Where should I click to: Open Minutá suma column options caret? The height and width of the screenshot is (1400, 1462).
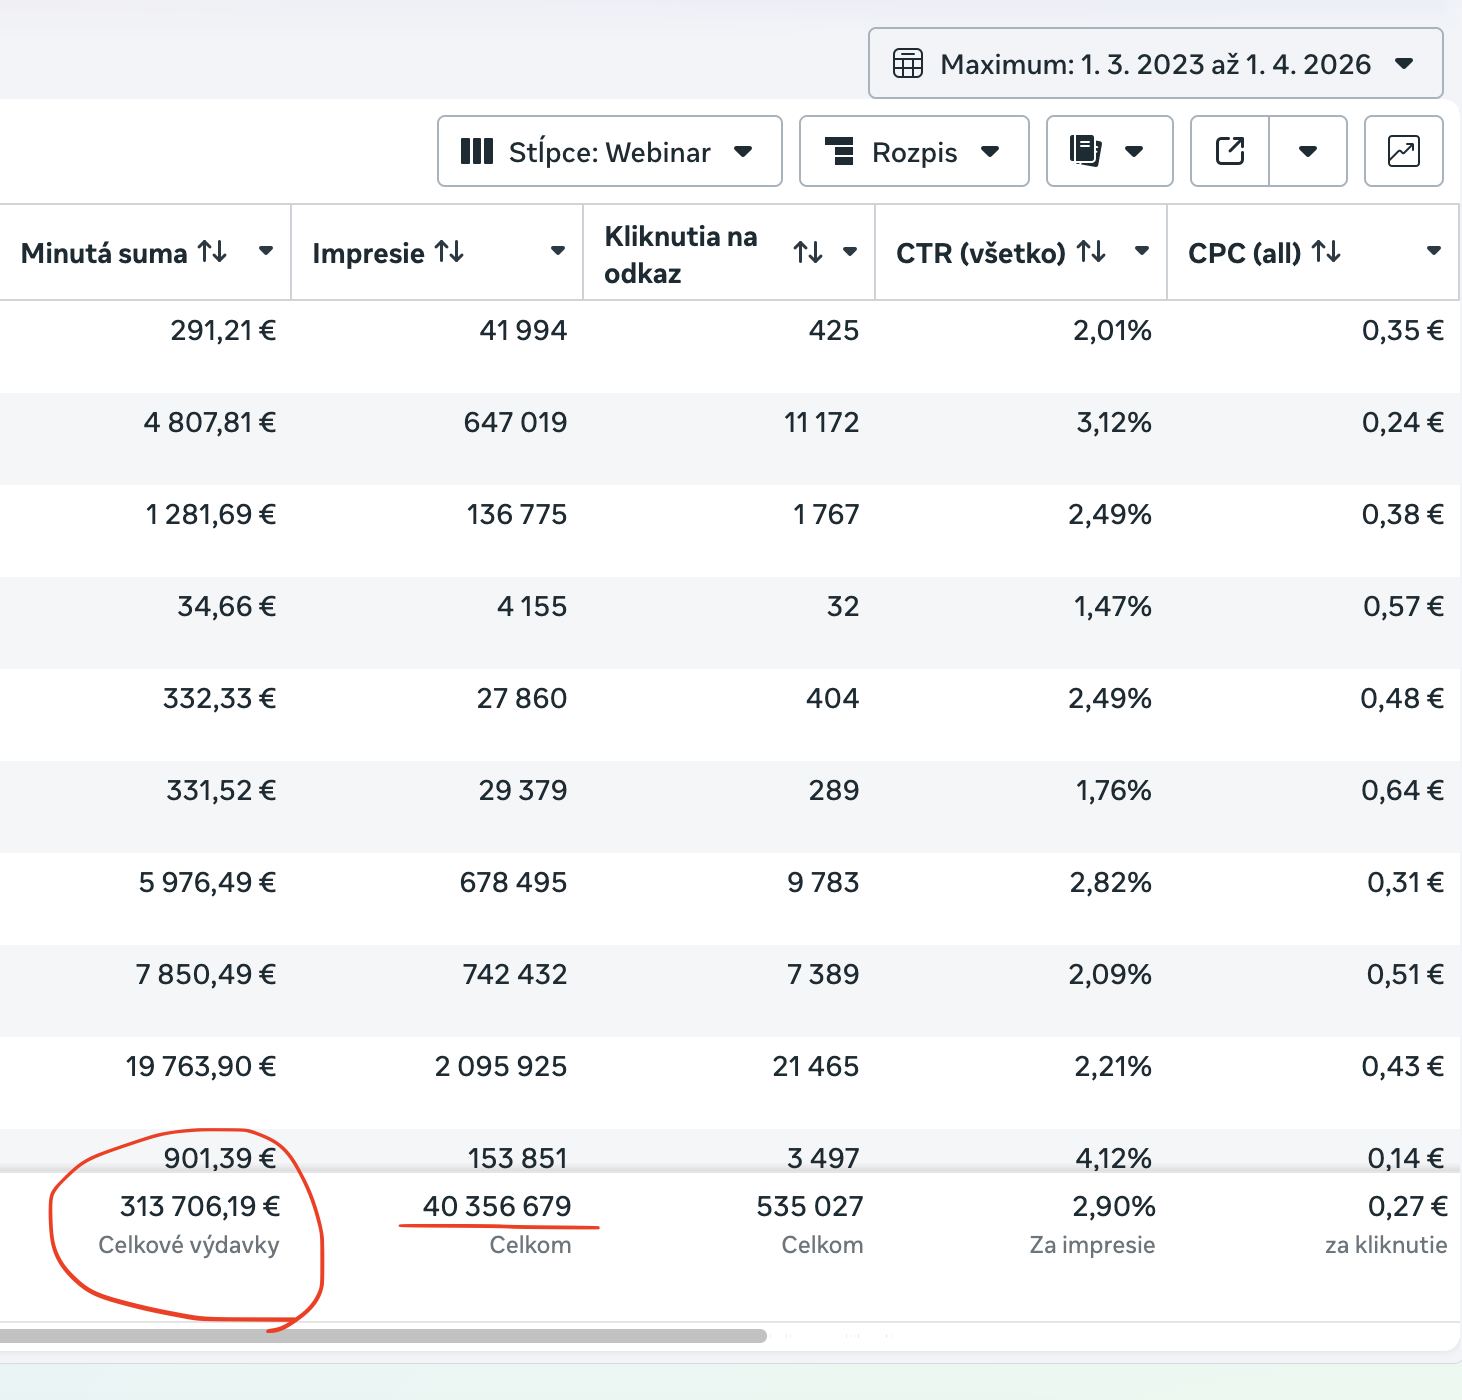pos(266,252)
